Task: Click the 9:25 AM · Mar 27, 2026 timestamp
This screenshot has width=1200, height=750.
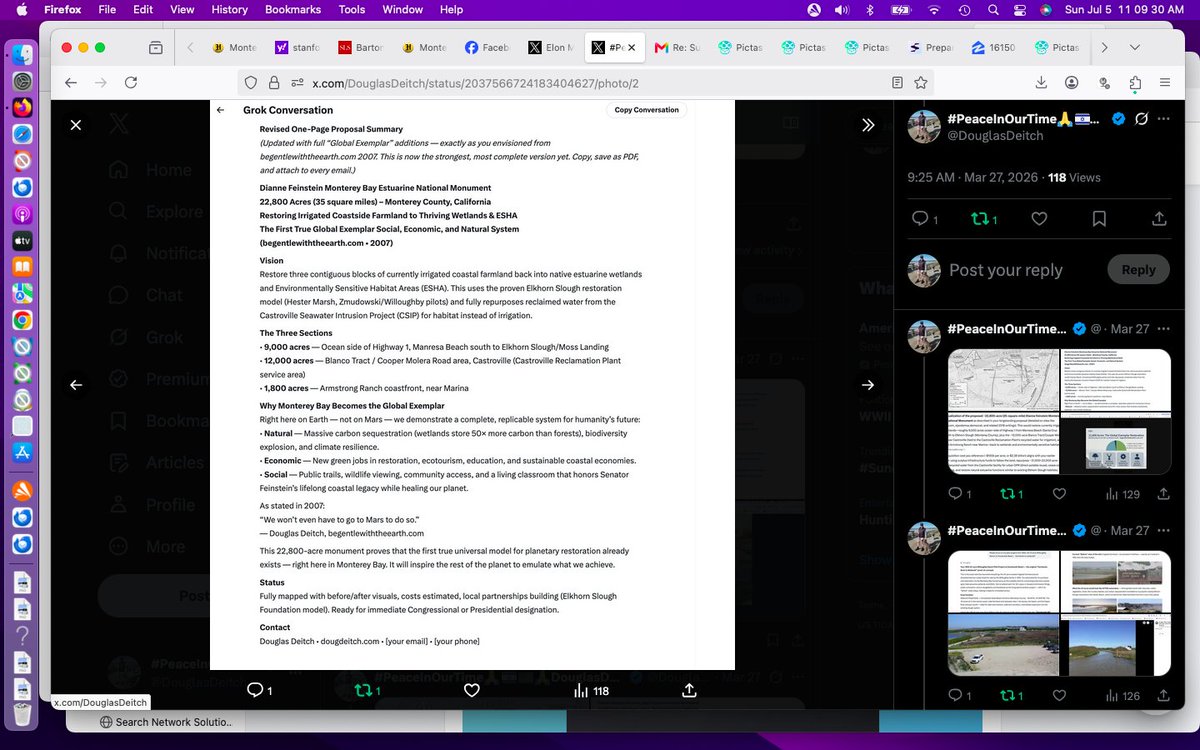Action: click(x=973, y=177)
